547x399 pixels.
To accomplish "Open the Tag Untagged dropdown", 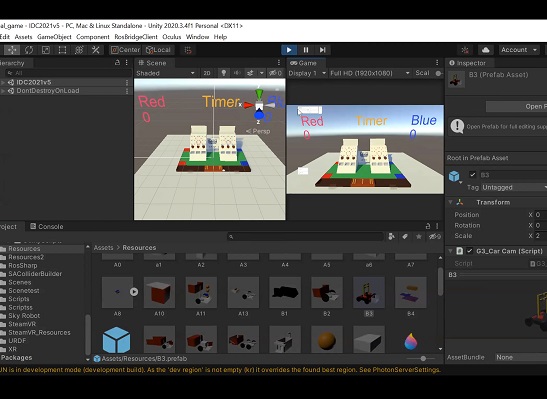I will [514, 188].
